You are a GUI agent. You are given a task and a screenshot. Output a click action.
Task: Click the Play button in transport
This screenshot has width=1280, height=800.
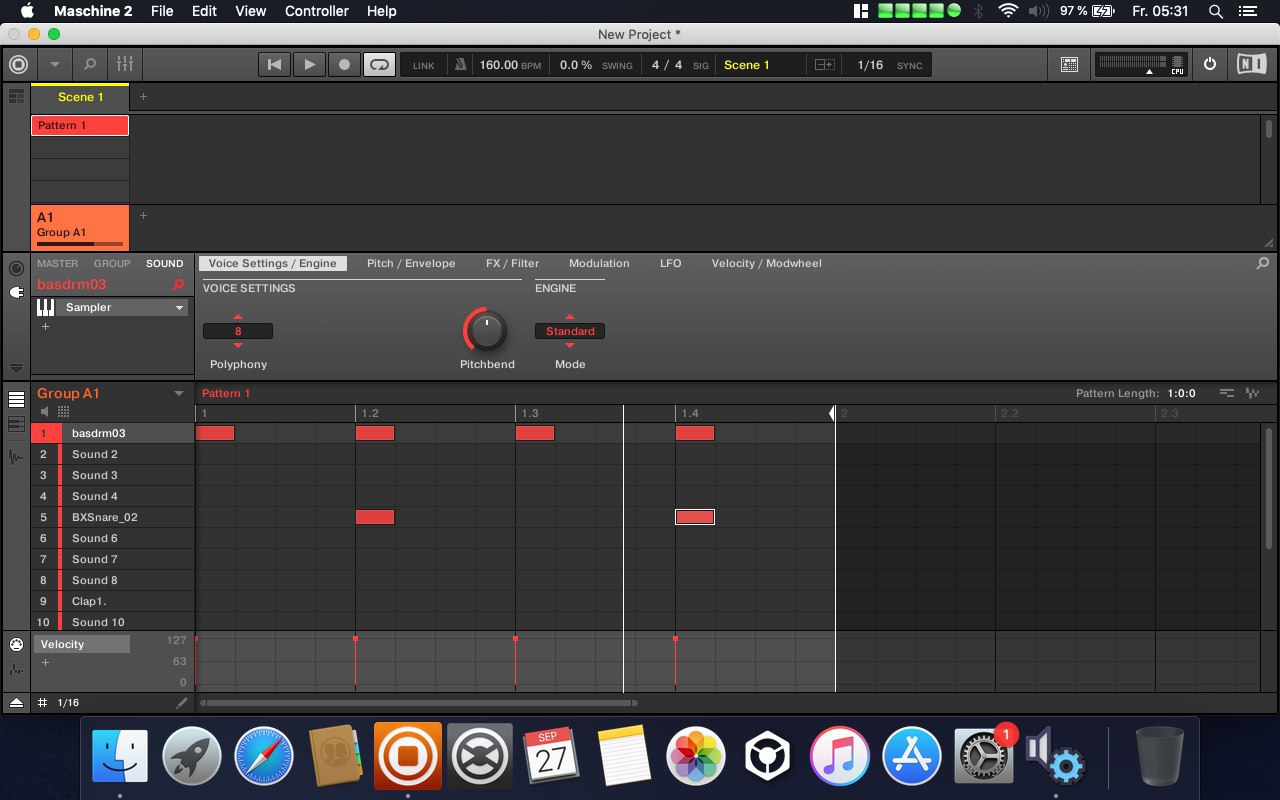coord(309,65)
